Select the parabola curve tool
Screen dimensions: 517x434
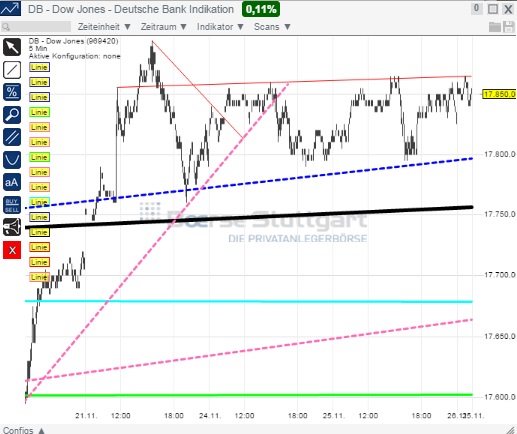(x=12, y=160)
